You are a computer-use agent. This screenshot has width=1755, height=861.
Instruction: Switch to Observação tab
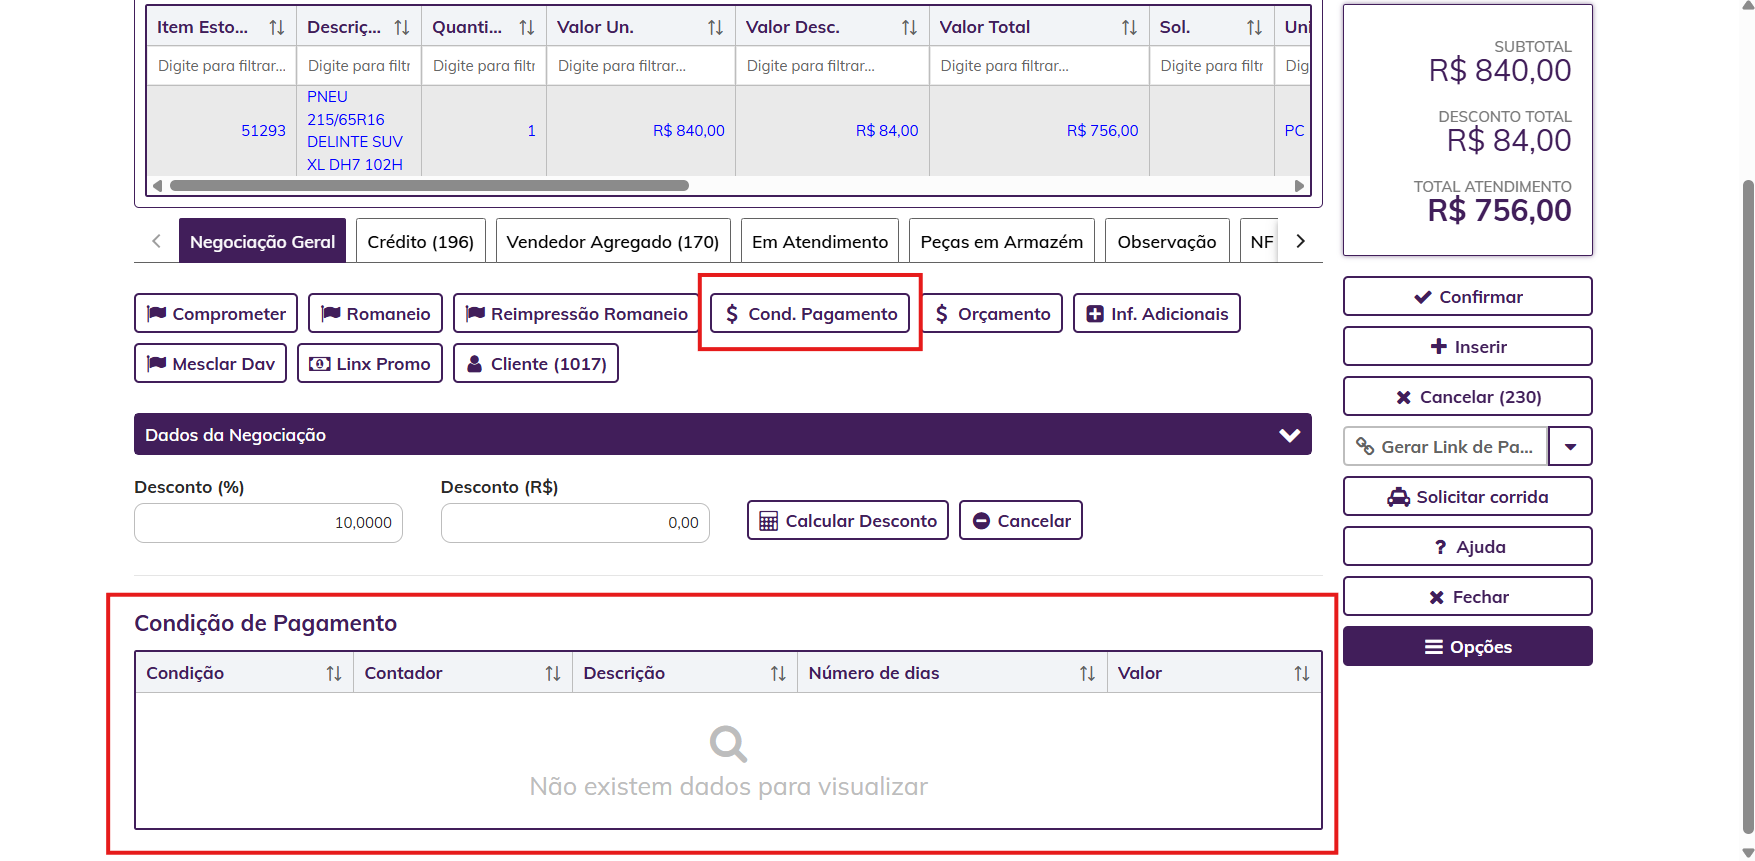1167,241
